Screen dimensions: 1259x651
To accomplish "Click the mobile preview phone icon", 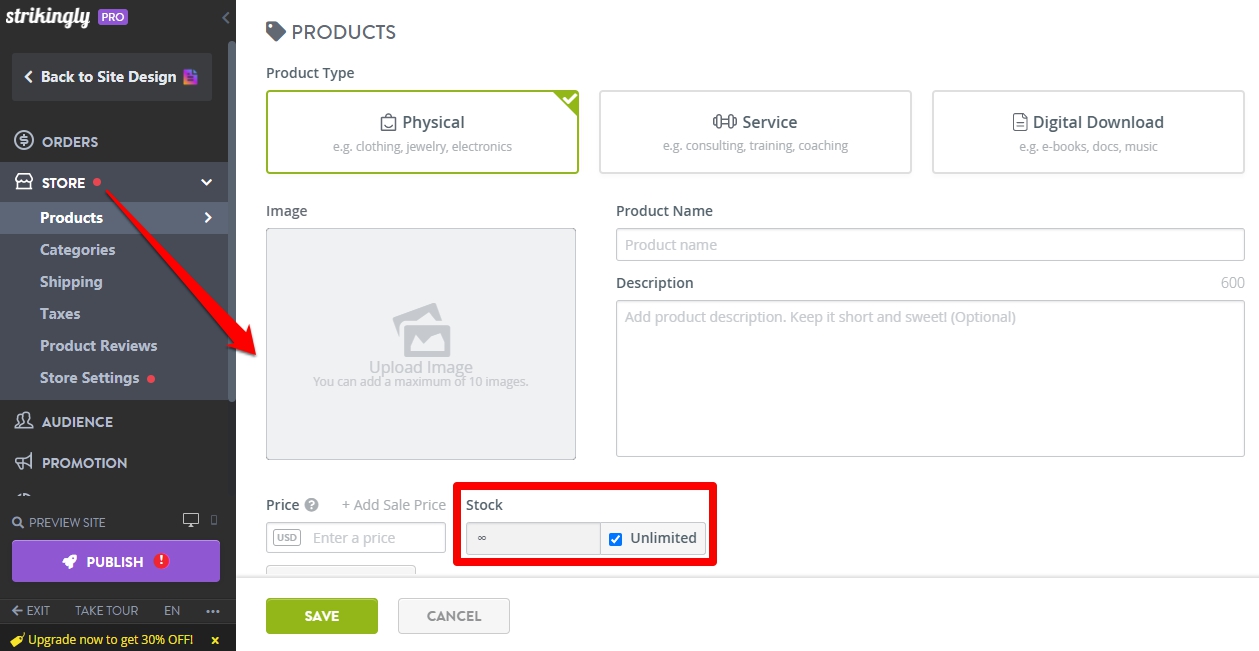I will pyautogui.click(x=214, y=520).
